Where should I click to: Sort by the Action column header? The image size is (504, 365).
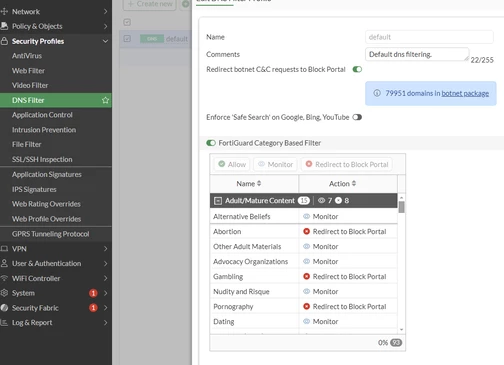[x=342, y=184]
